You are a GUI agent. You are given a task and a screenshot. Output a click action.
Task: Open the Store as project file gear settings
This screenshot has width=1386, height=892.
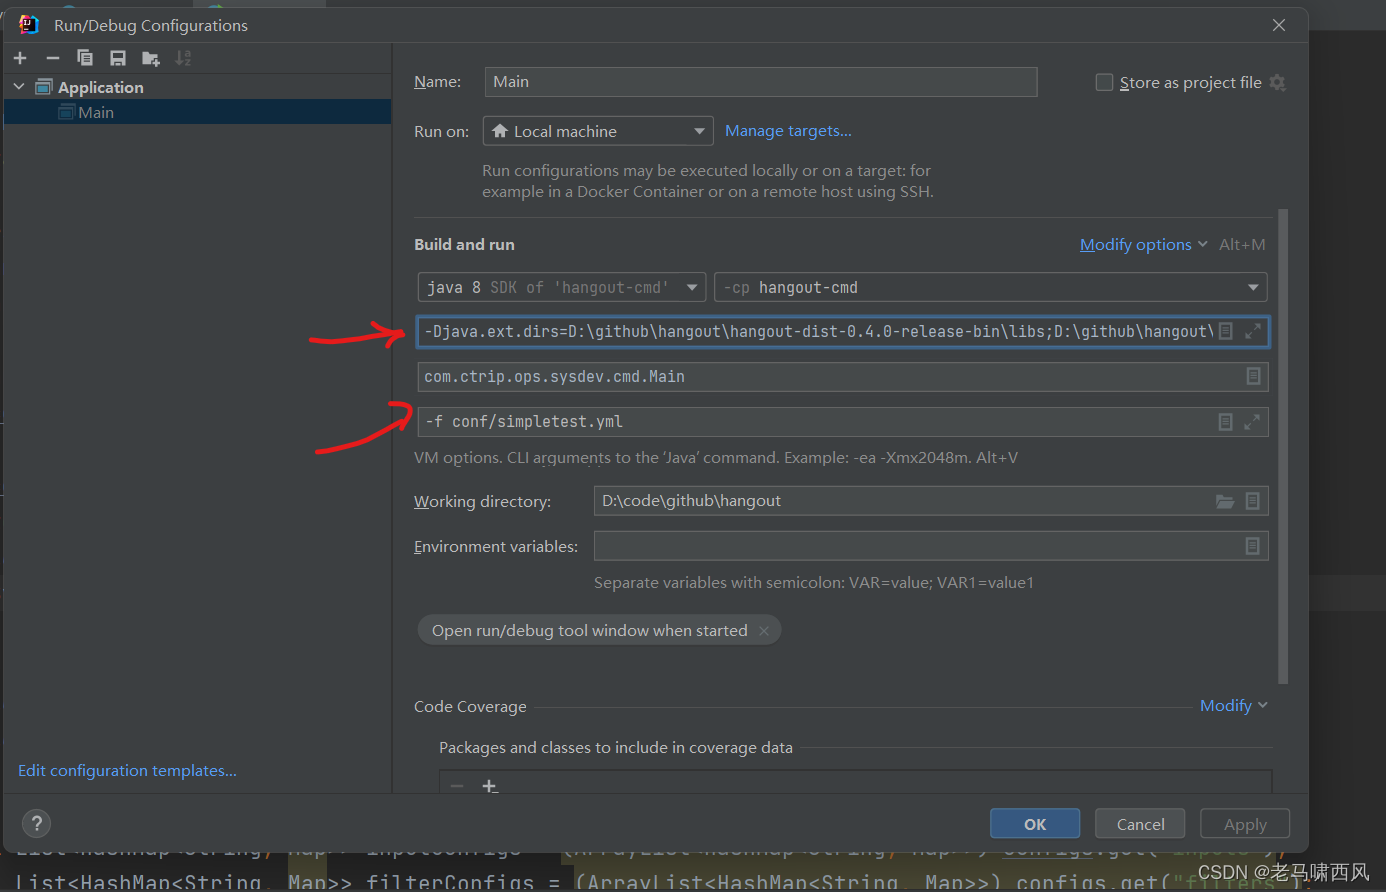click(x=1277, y=82)
